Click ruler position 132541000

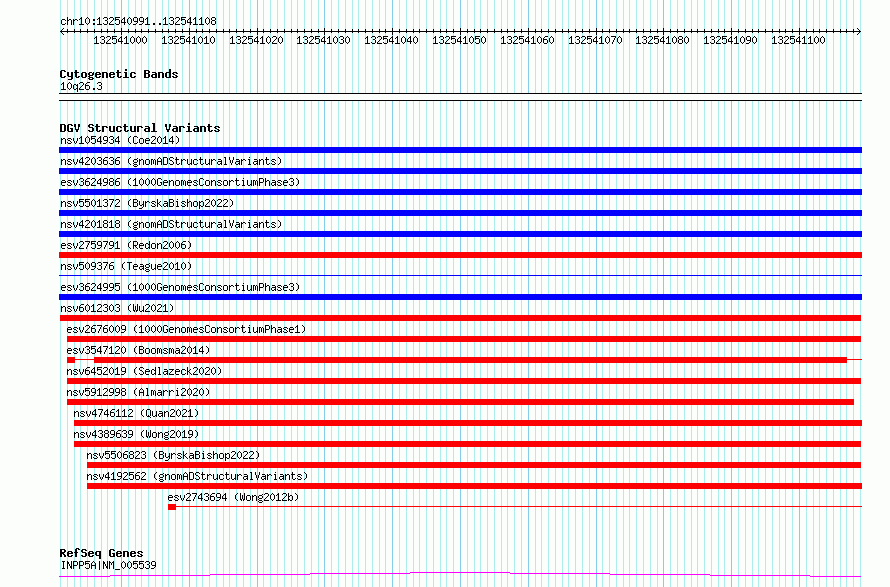(120, 40)
